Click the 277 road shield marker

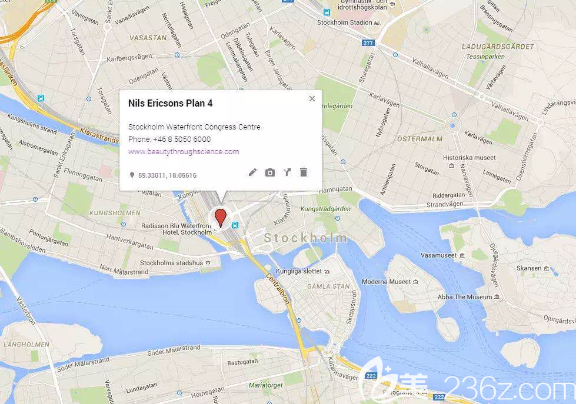click(x=368, y=43)
